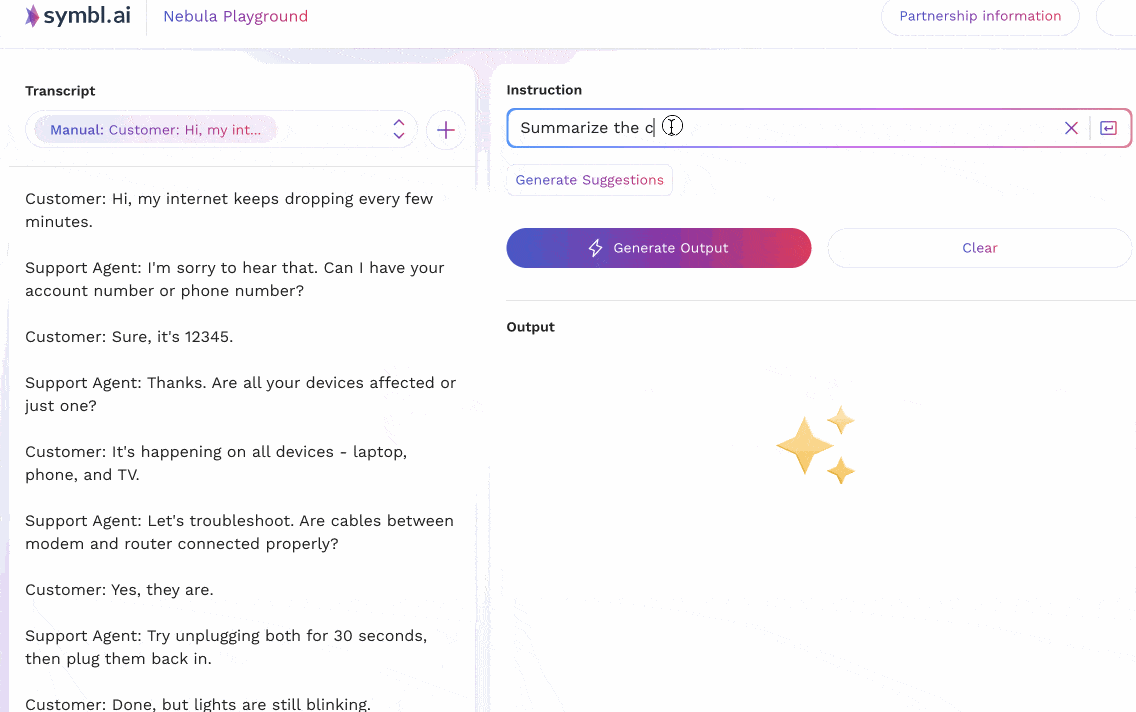Click Generate Suggestions
1136x712 pixels.
pyautogui.click(x=589, y=180)
